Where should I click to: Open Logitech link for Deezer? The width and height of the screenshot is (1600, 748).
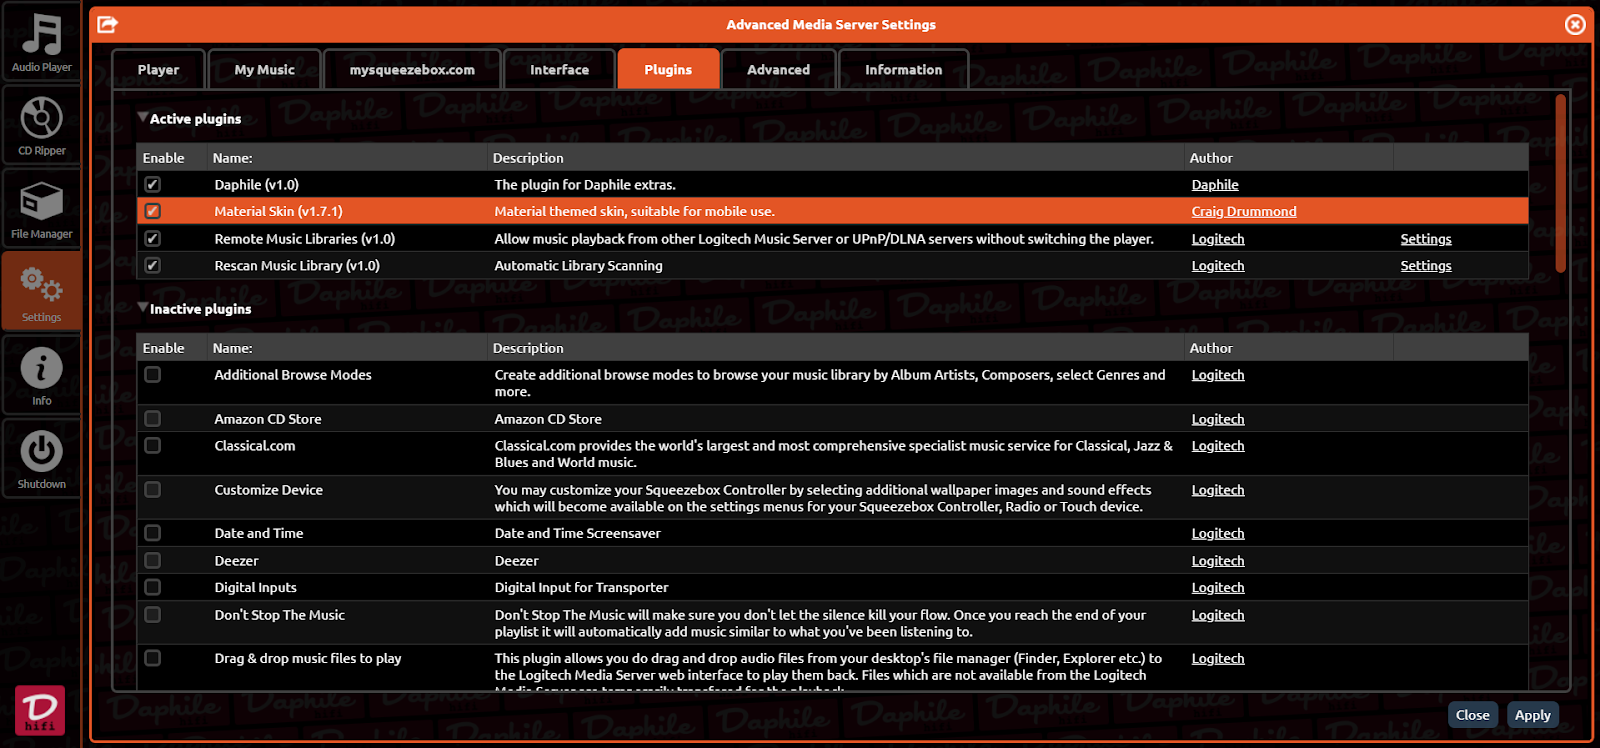(x=1218, y=561)
